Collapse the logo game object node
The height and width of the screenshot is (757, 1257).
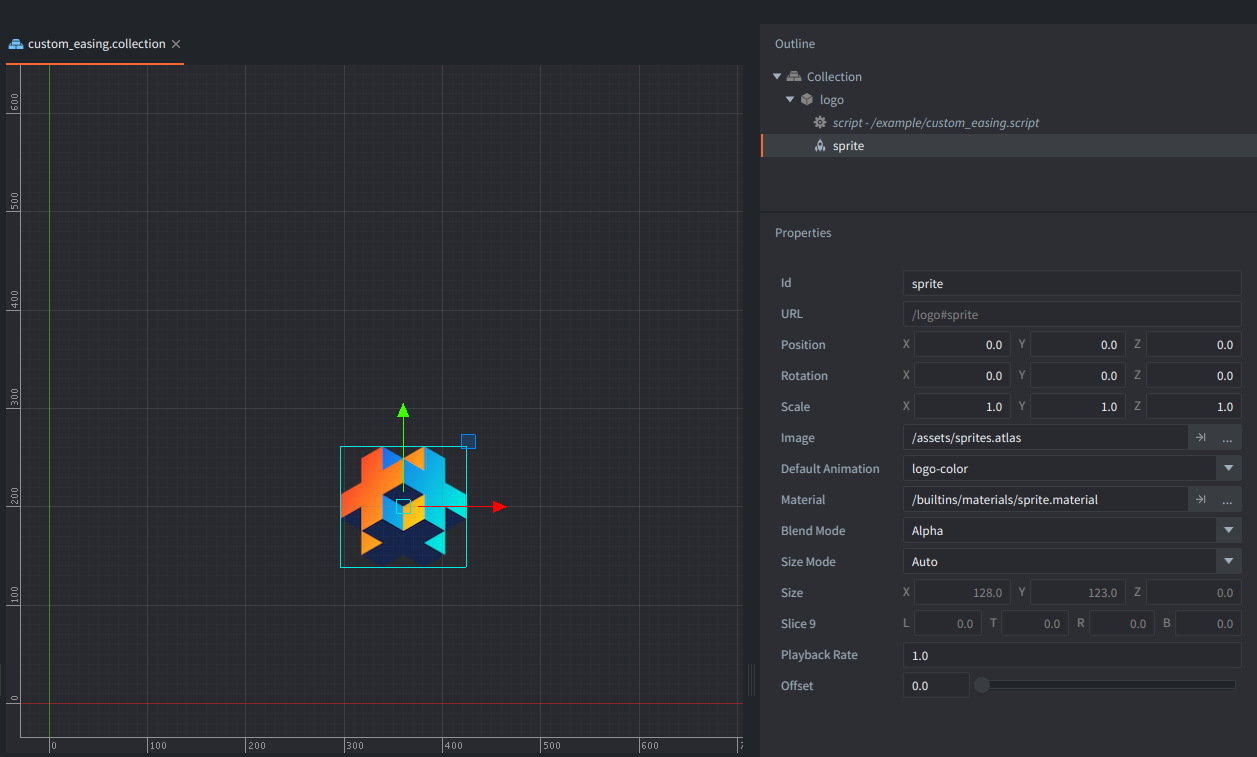point(790,100)
